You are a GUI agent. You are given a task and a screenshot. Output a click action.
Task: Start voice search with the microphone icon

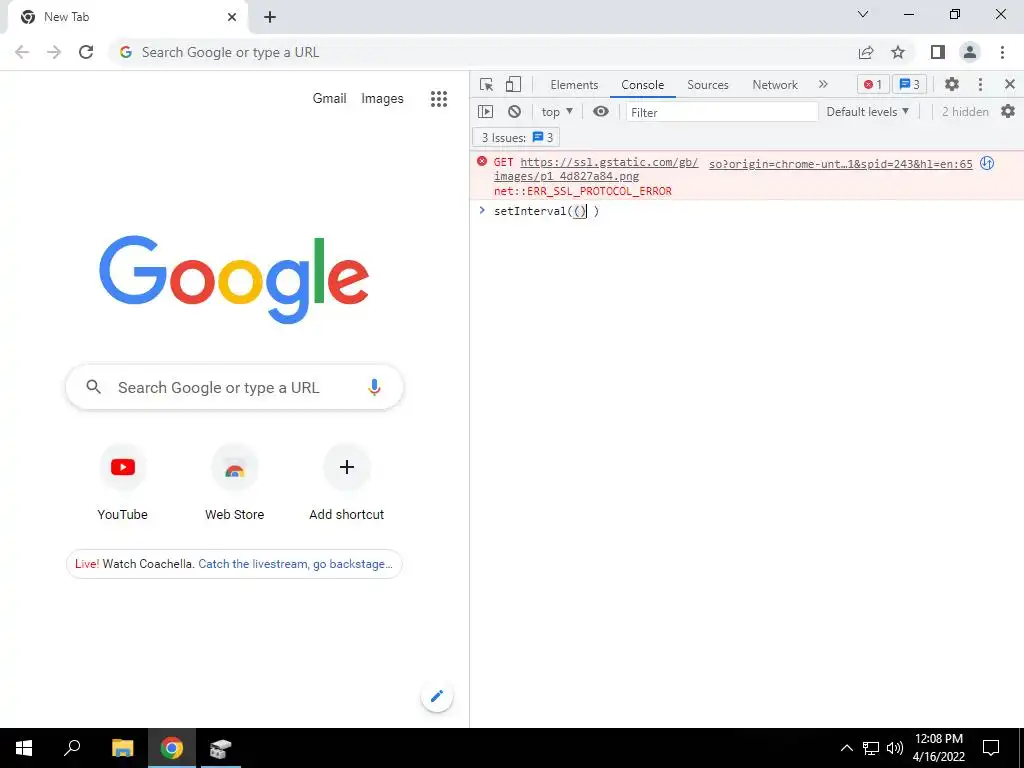click(x=374, y=387)
